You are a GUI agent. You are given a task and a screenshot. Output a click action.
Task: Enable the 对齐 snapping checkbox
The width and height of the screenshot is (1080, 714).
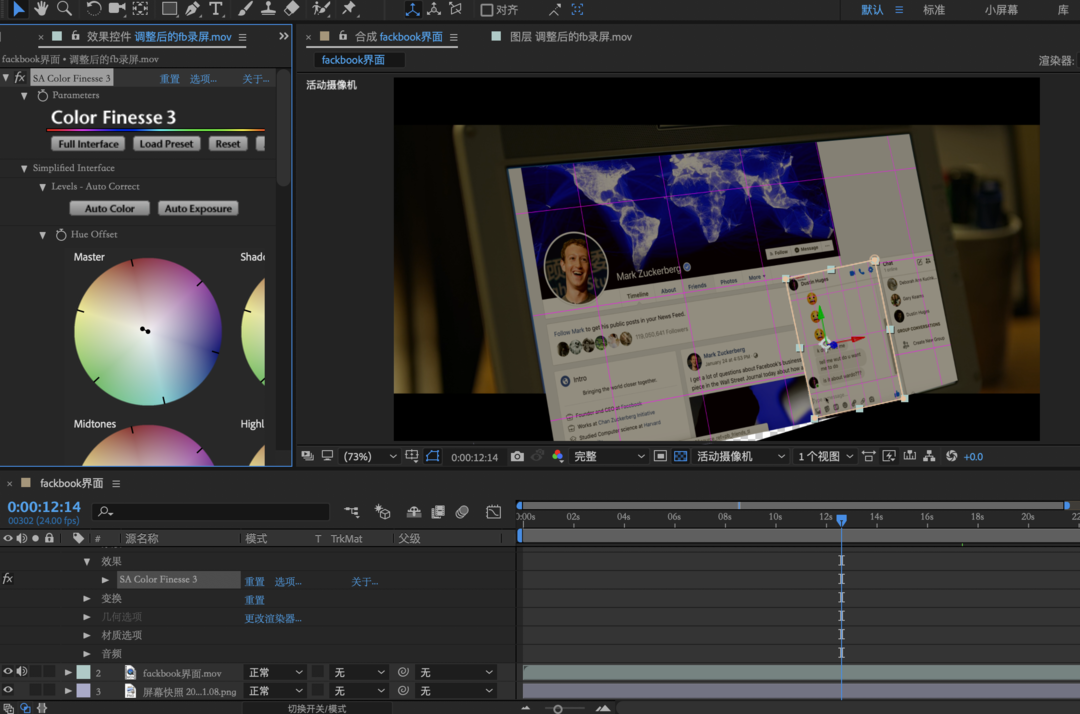(487, 10)
